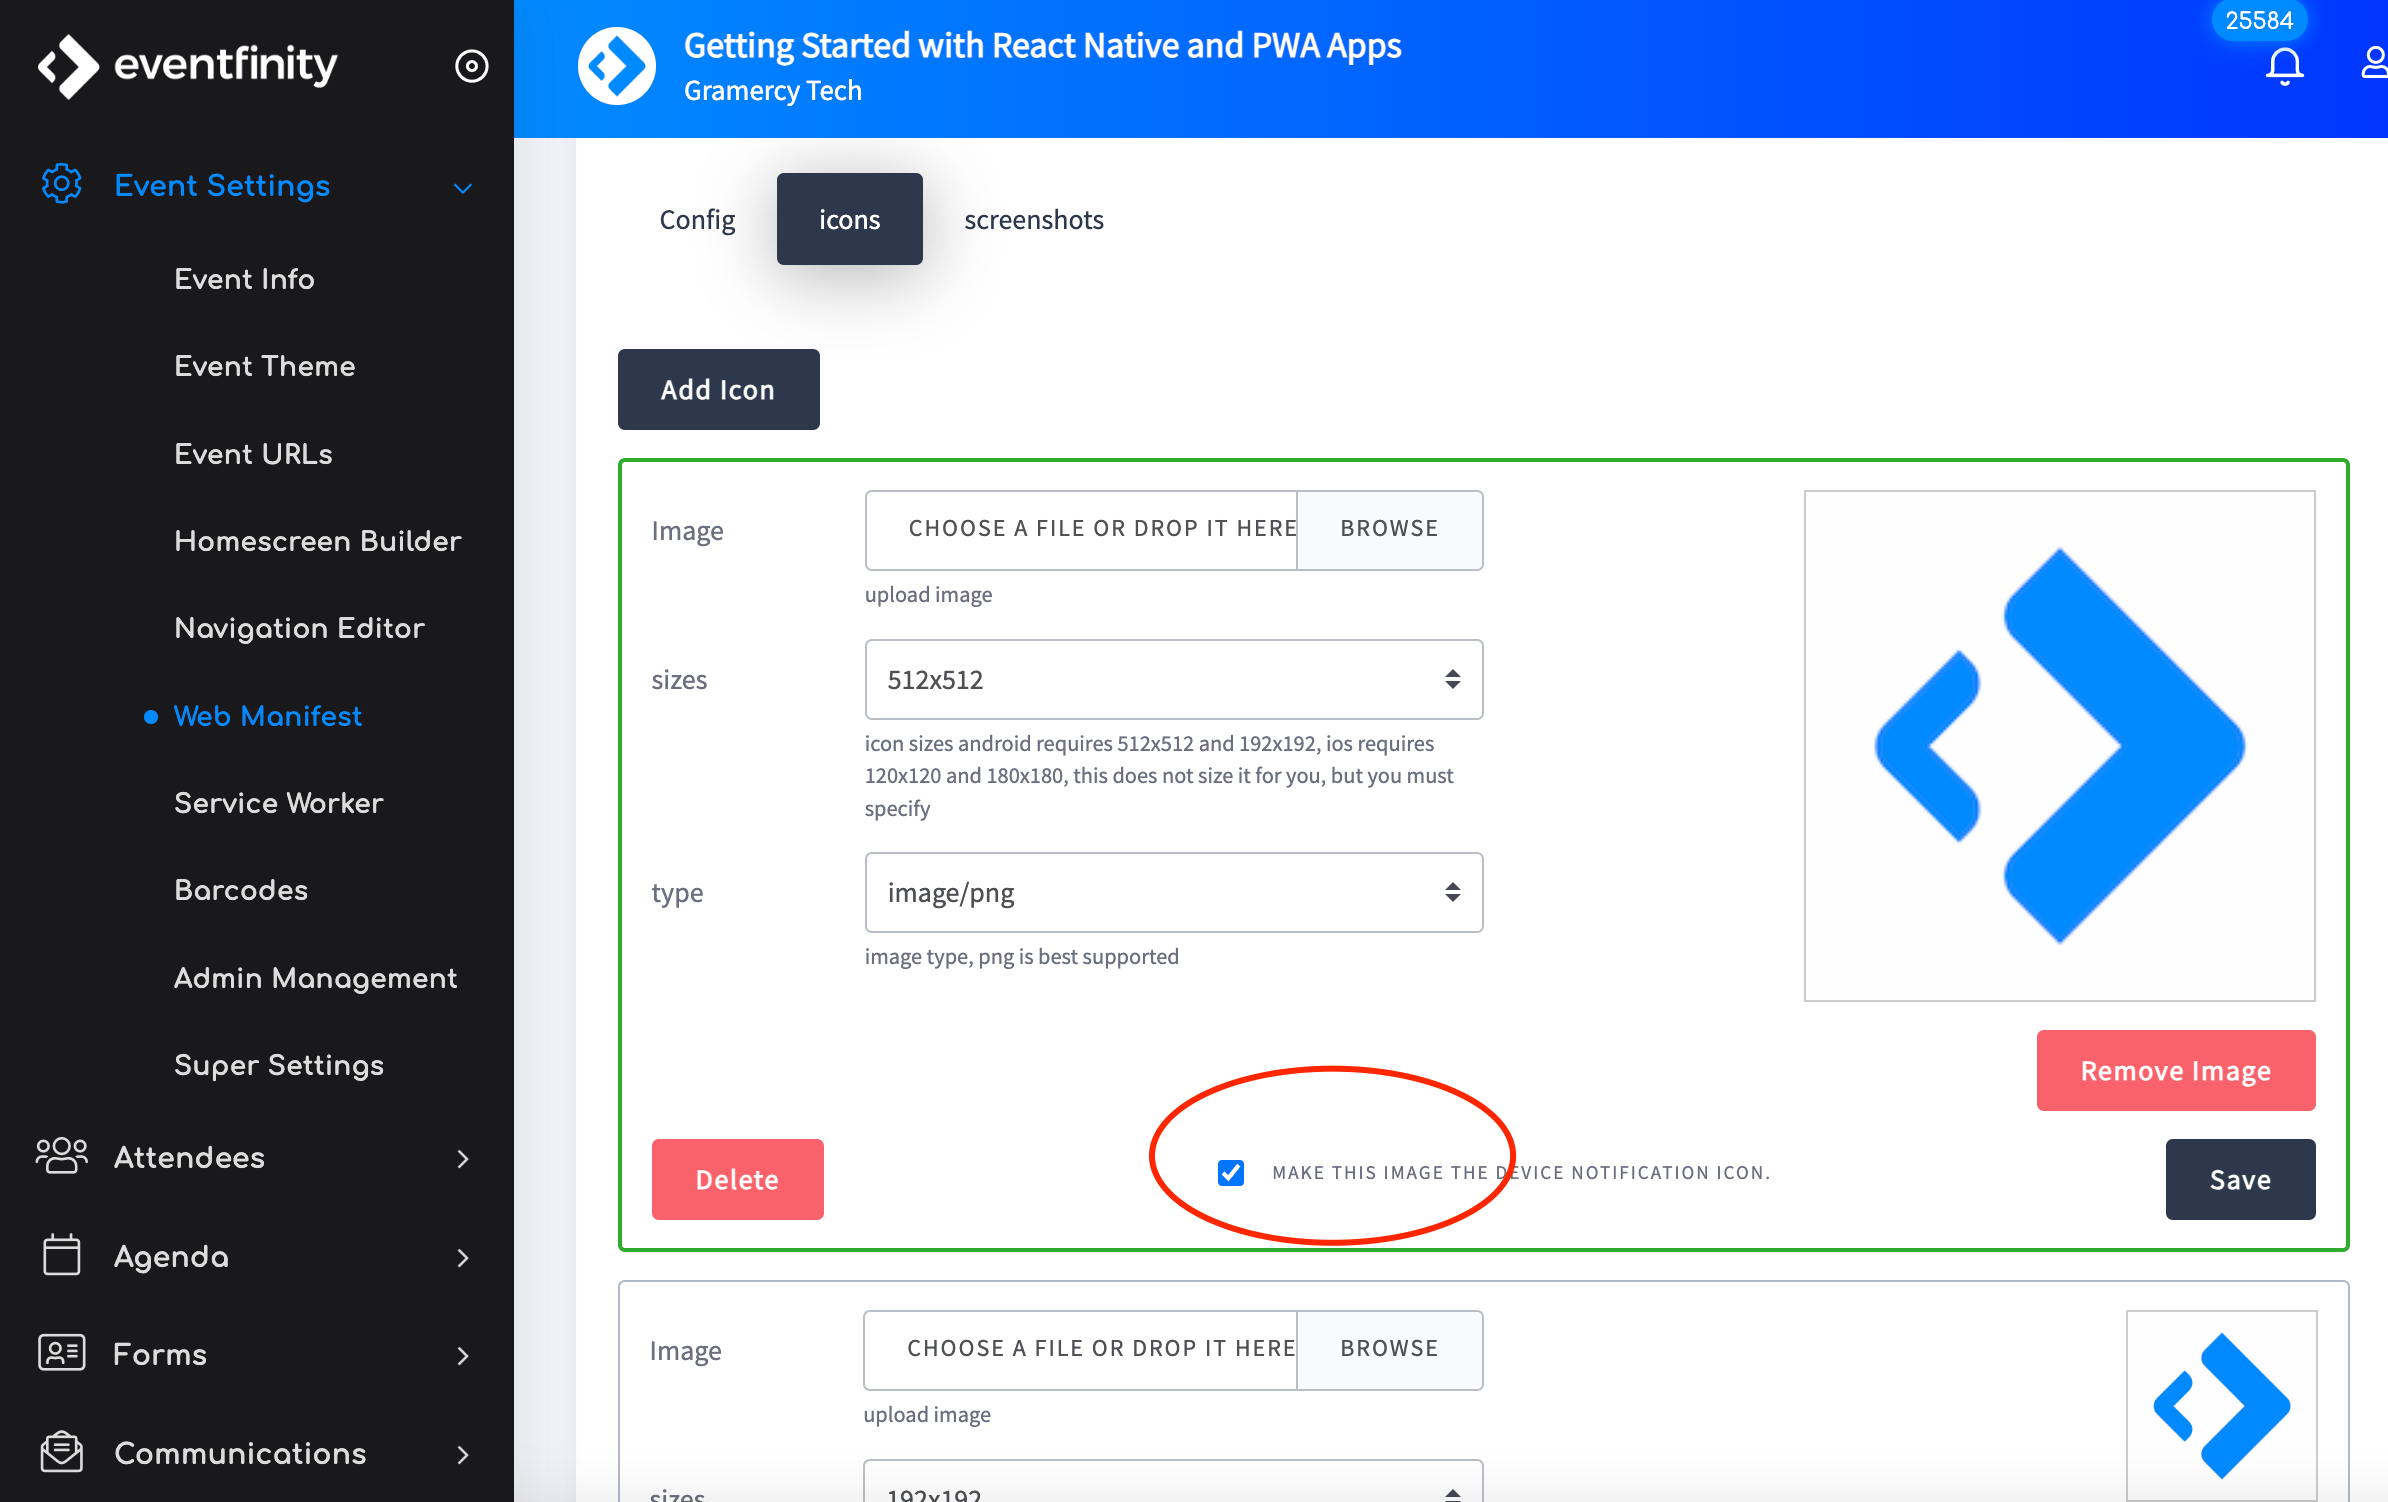Expand the Agenda menu arrow

462,1257
